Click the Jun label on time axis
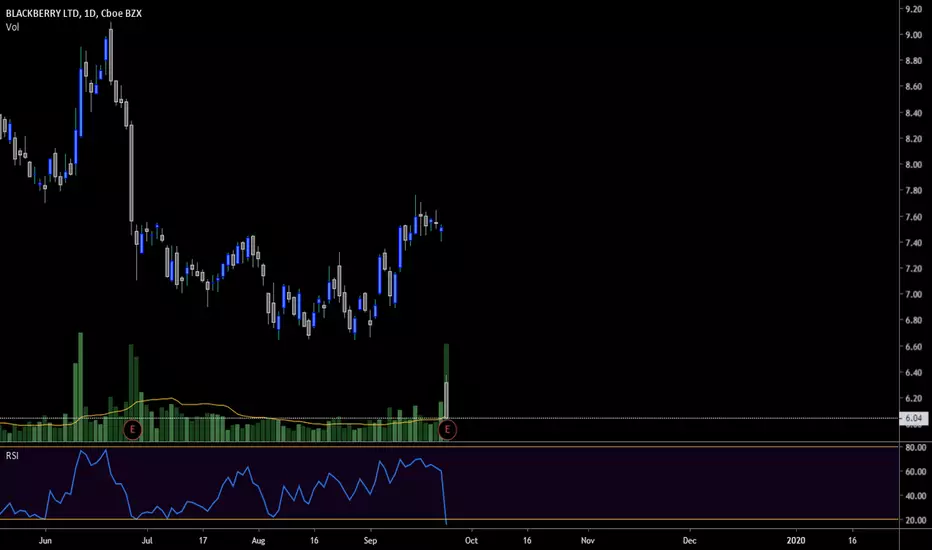932x550 pixels. (45, 540)
